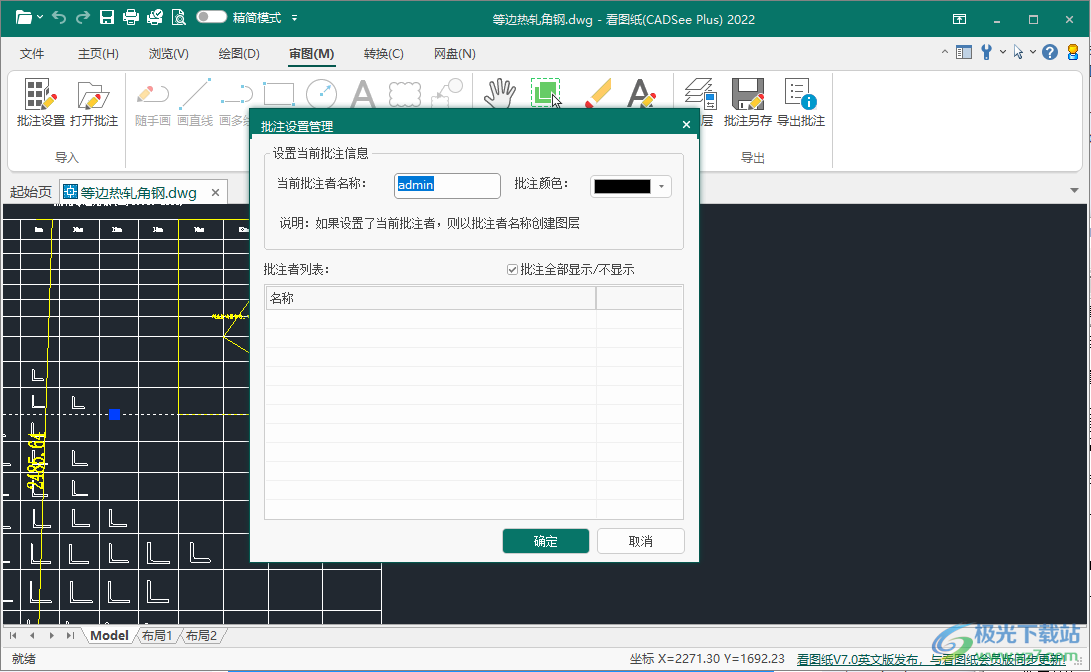Viewport: 1091px width, 672px height.
Task: Select the cloud revision markup tool
Action: coord(404,94)
